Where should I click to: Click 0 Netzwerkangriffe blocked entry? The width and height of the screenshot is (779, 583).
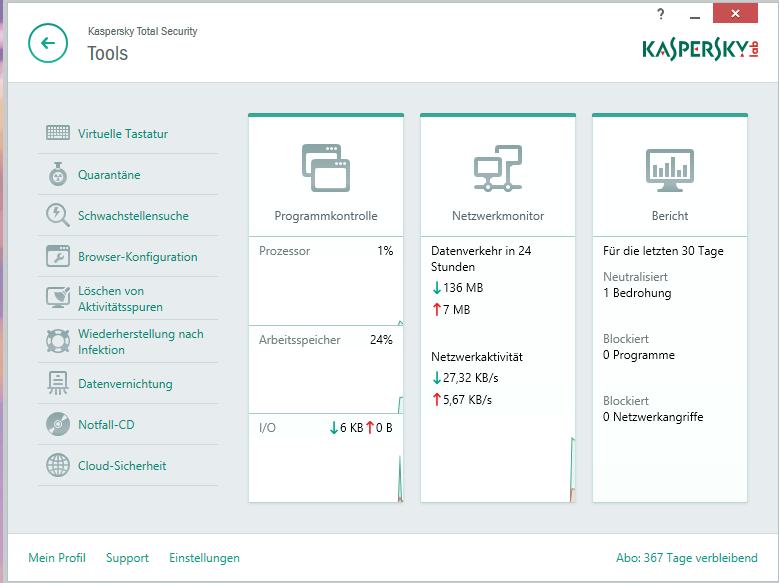(653, 417)
